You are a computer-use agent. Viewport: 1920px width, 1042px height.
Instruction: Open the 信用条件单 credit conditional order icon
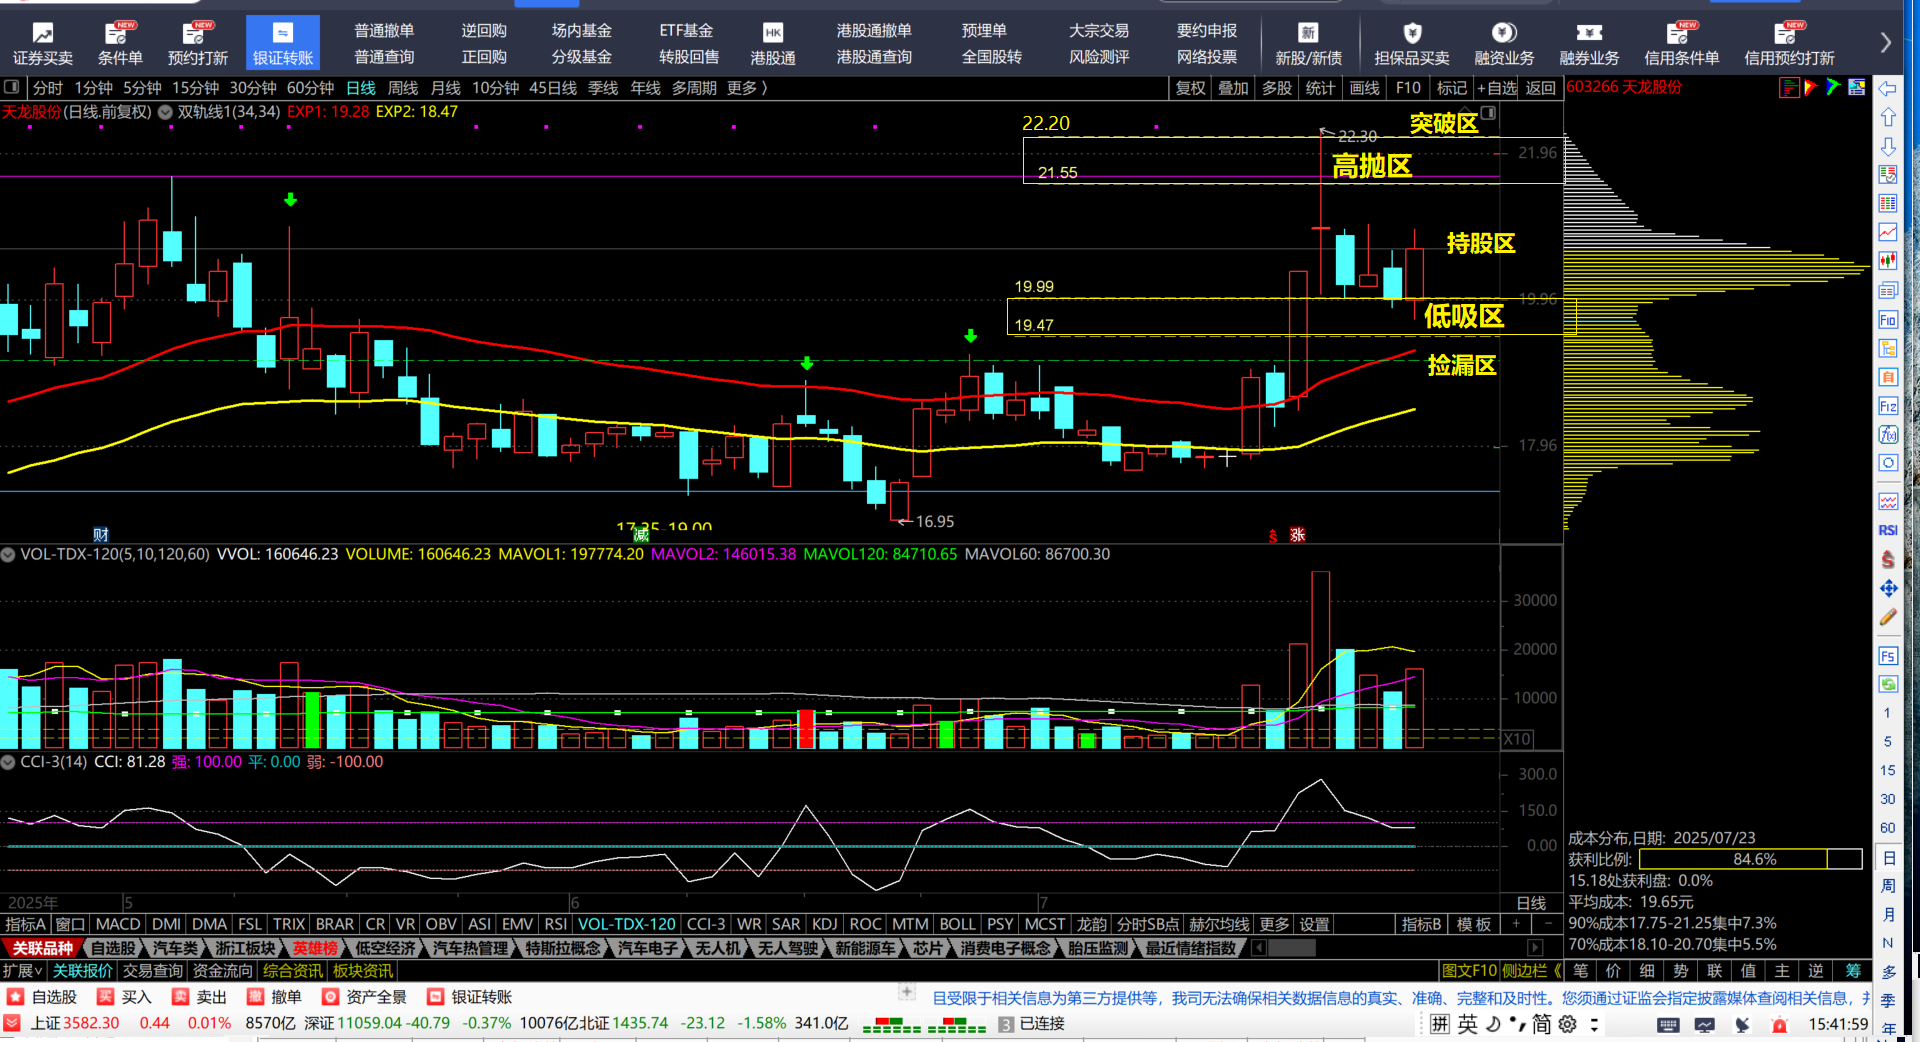pos(1681,44)
